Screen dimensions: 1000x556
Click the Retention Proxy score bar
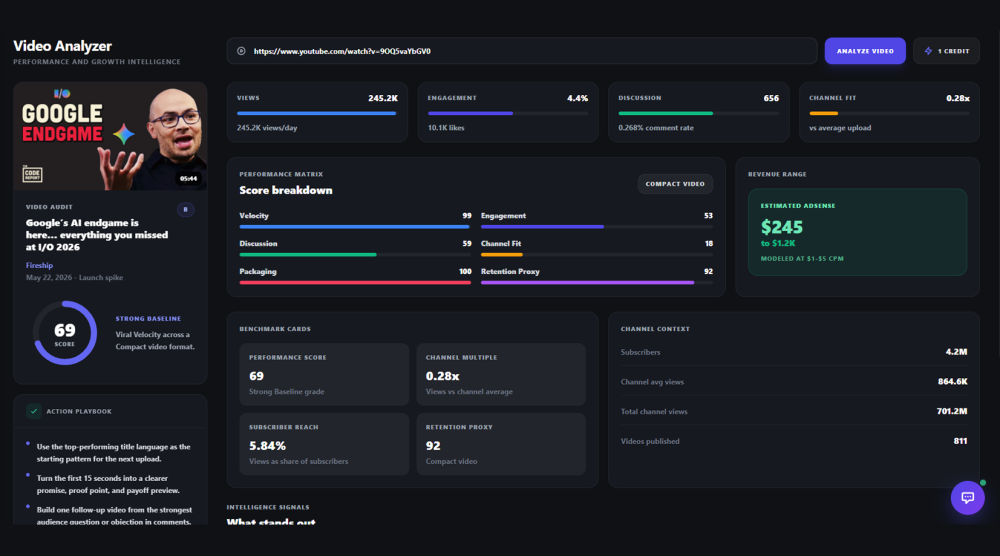597,282
